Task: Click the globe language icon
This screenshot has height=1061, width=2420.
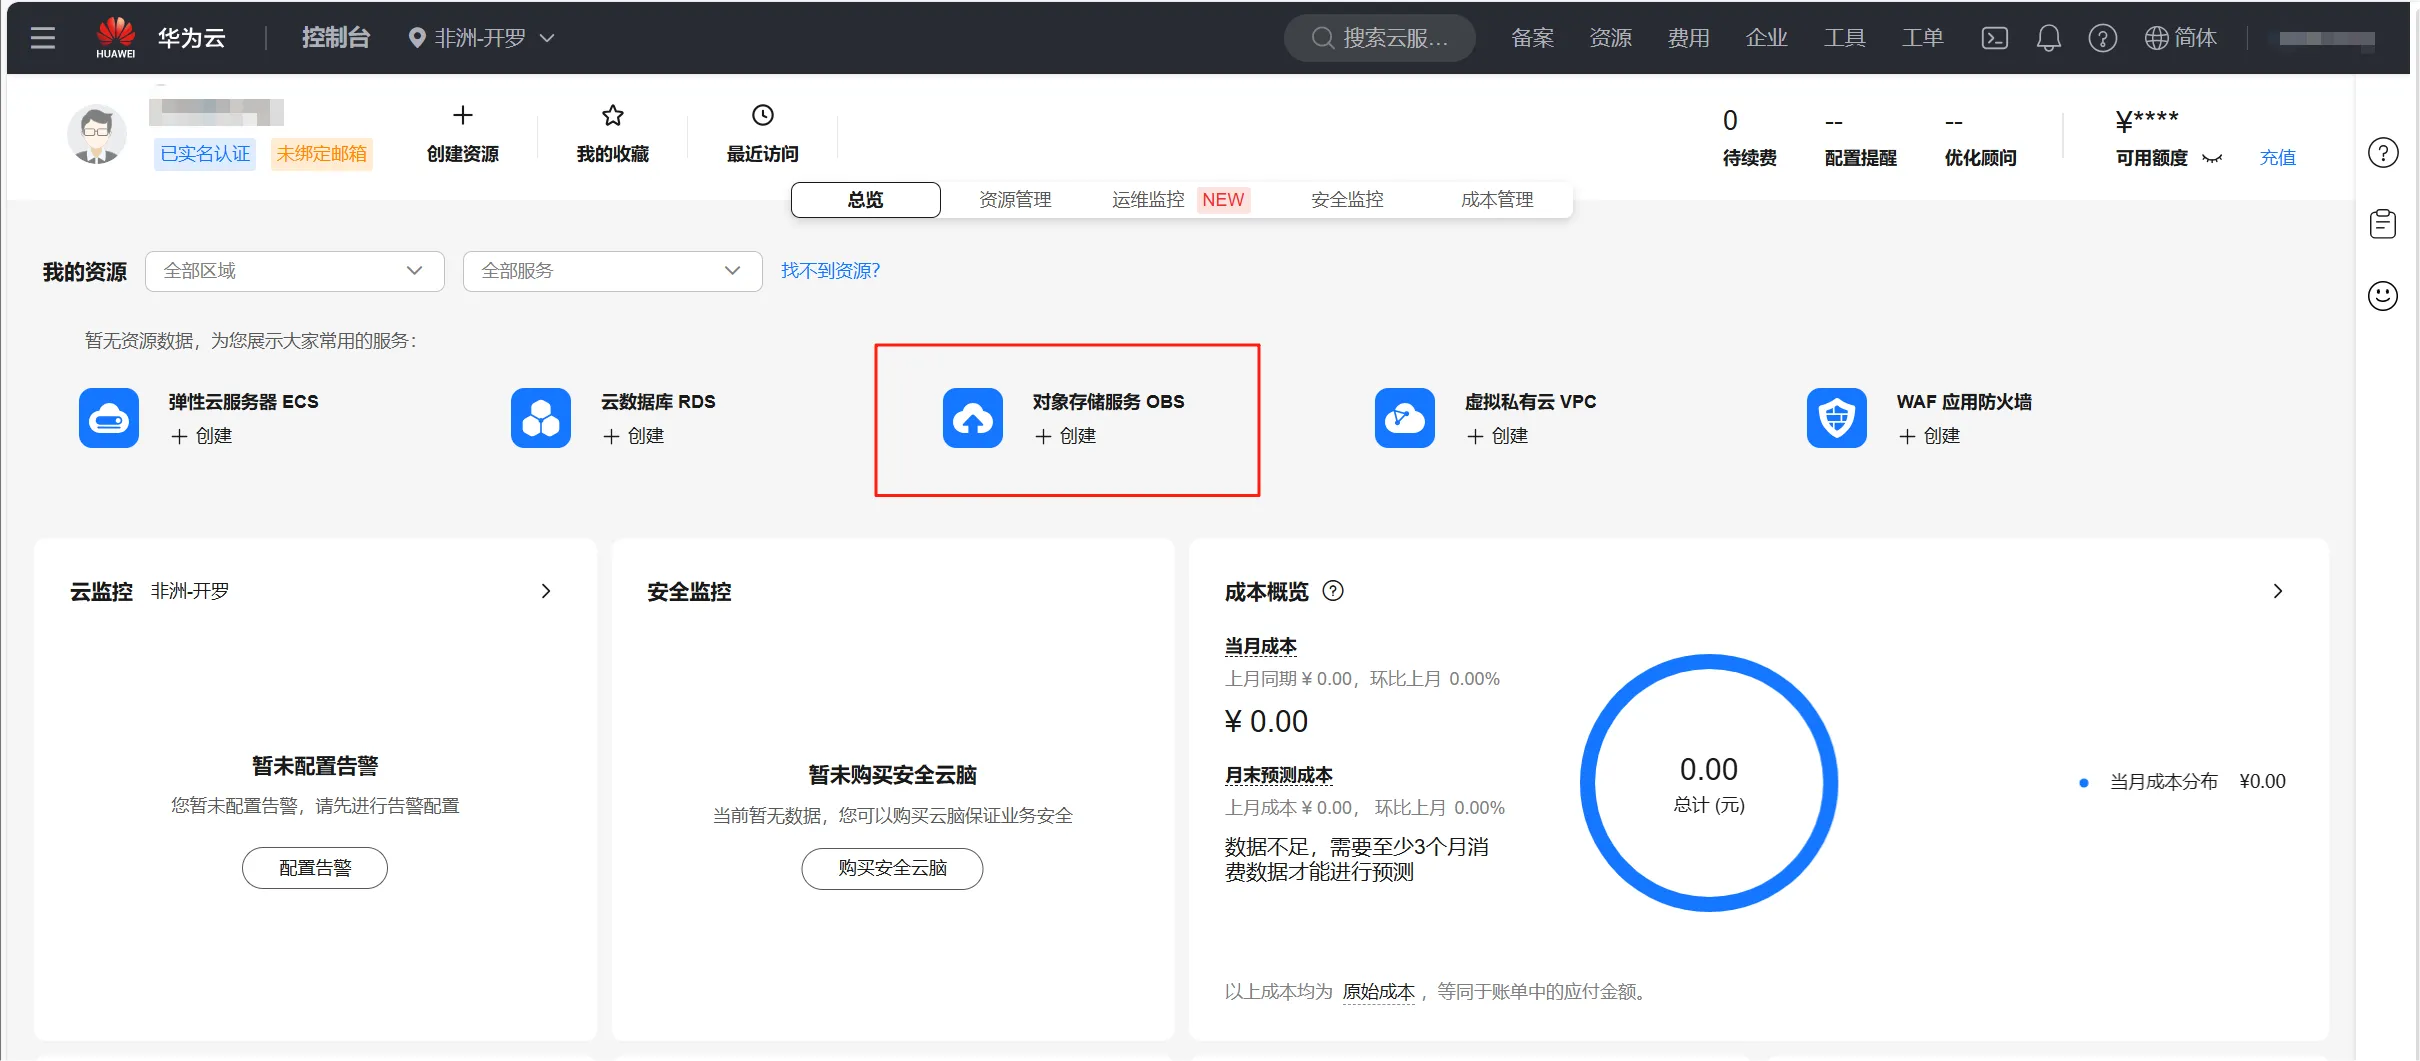Action: pos(2157,38)
